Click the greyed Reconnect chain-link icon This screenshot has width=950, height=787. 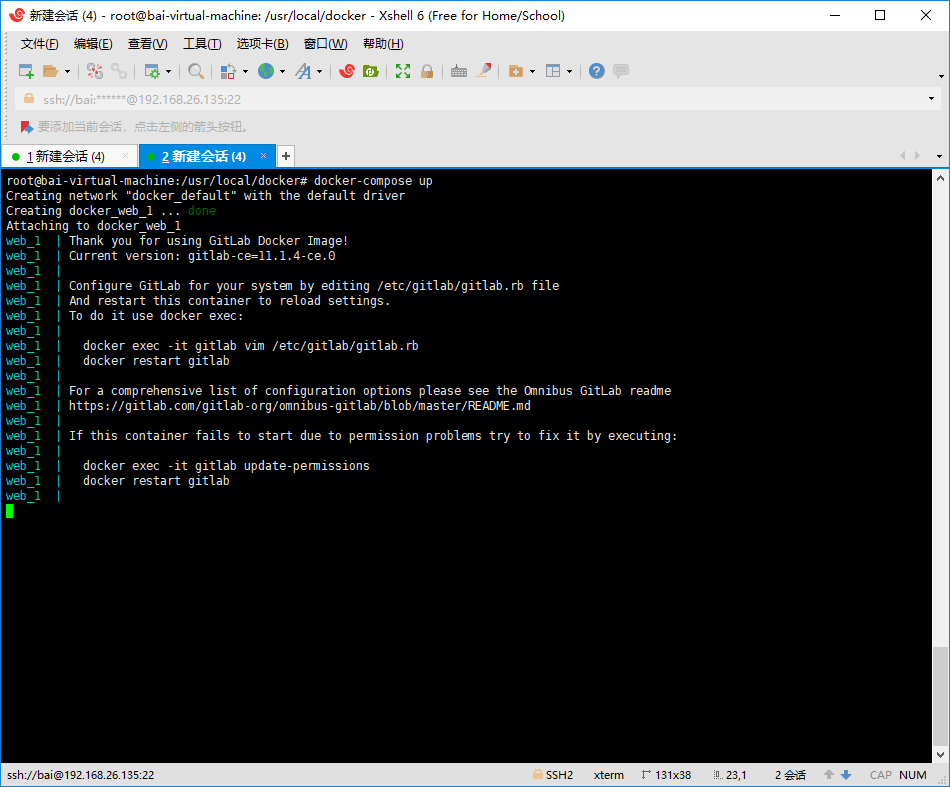pyautogui.click(x=119, y=71)
